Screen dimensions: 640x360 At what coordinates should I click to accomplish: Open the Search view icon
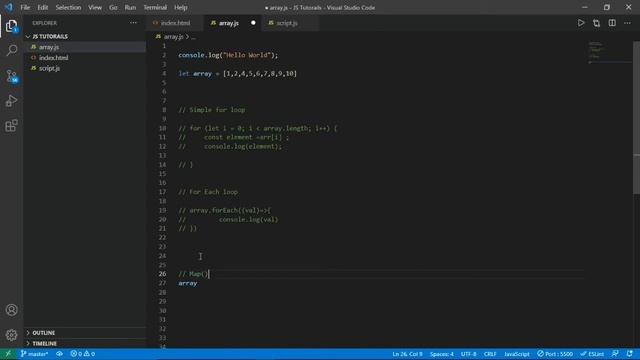click(x=11, y=50)
